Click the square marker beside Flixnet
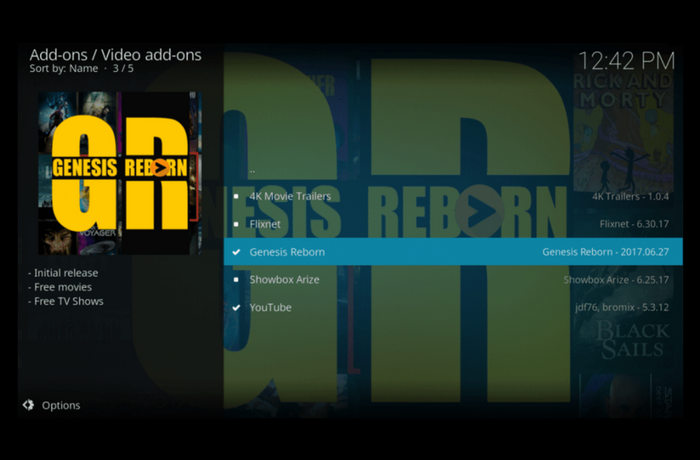Screen dimensions: 700x460 [x=236, y=224]
